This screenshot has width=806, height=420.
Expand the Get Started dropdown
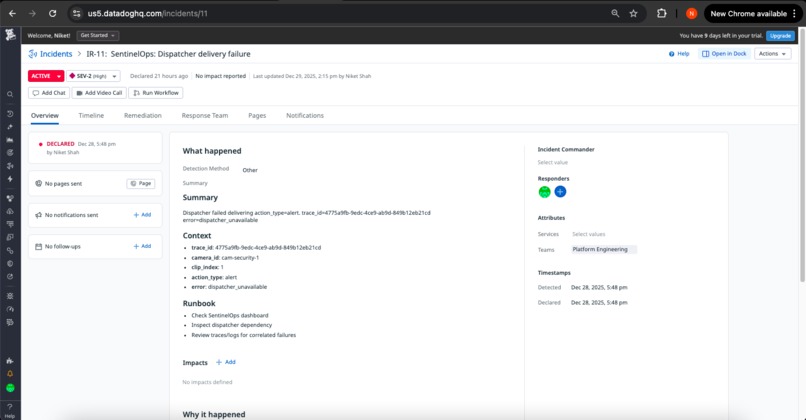[x=98, y=35]
